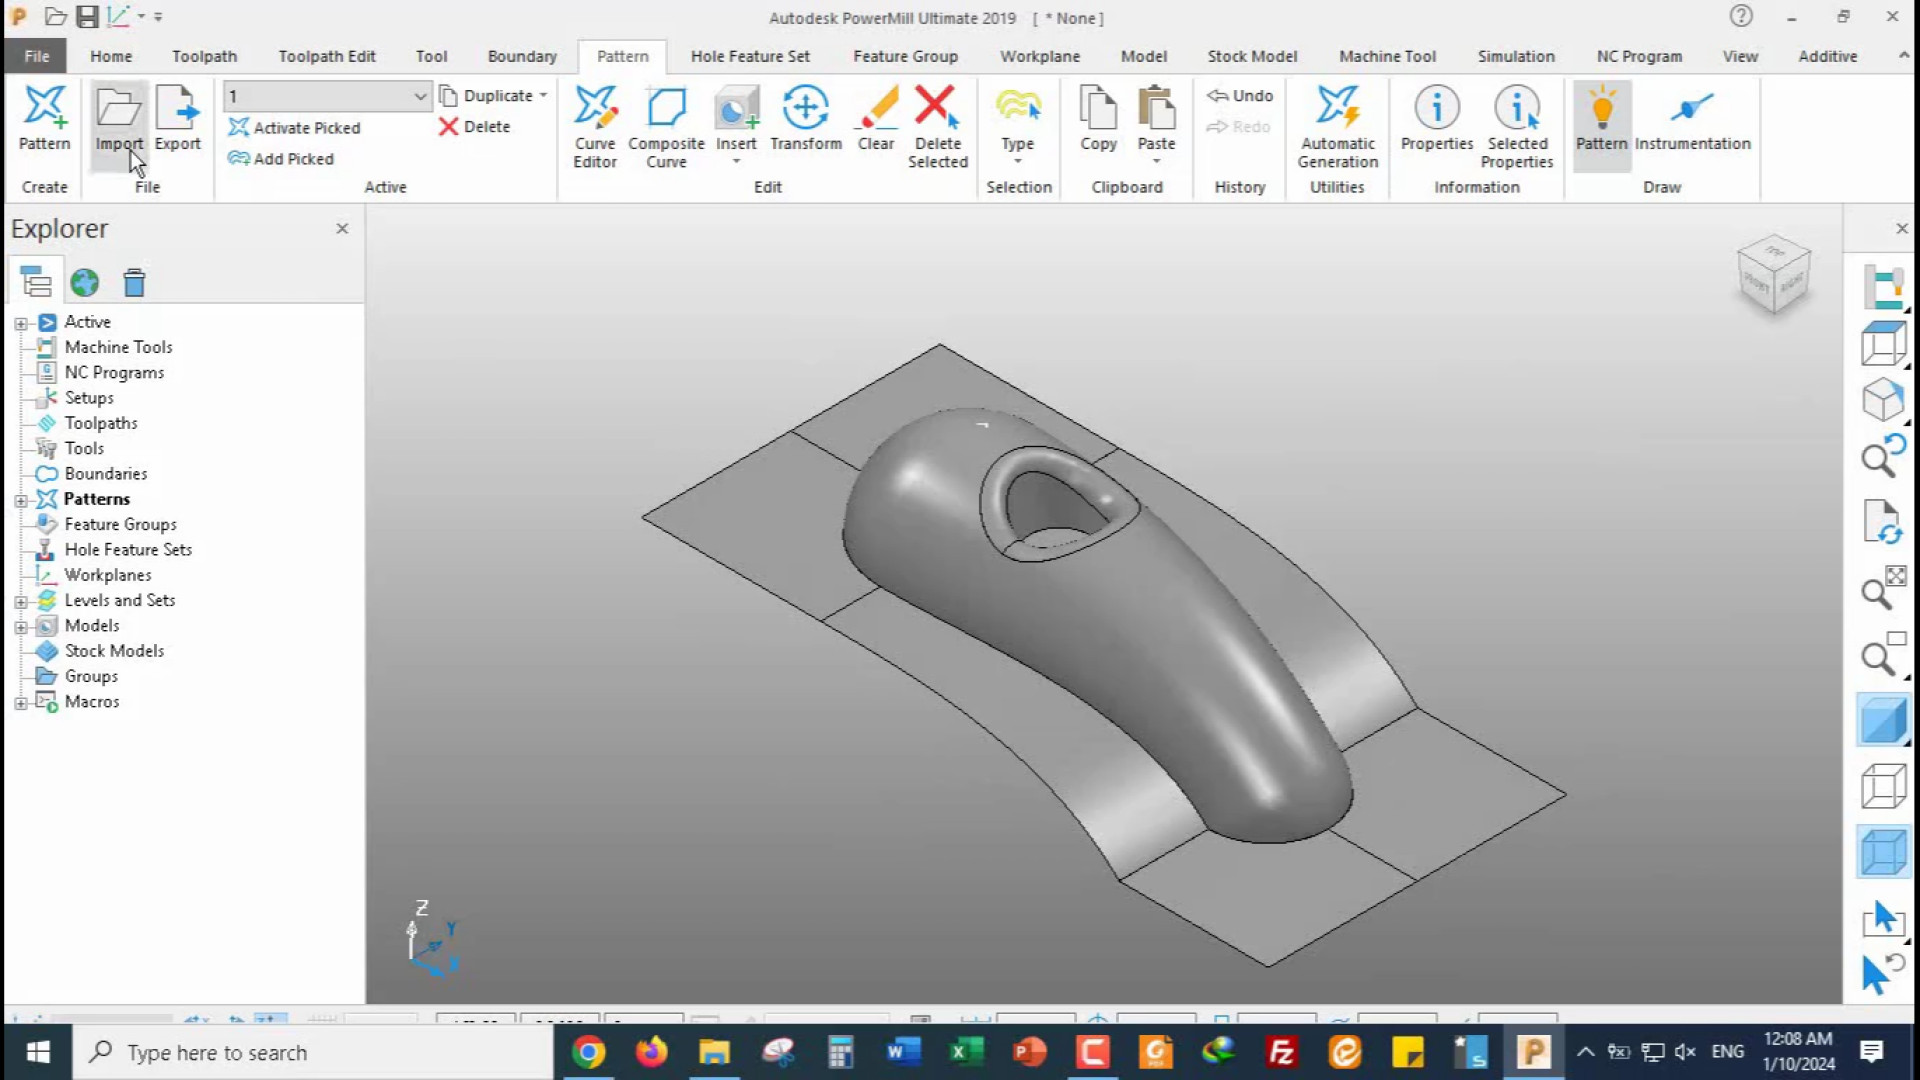The image size is (1920, 1080).
Task: Click Automatic Generation utility
Action: click(1338, 126)
